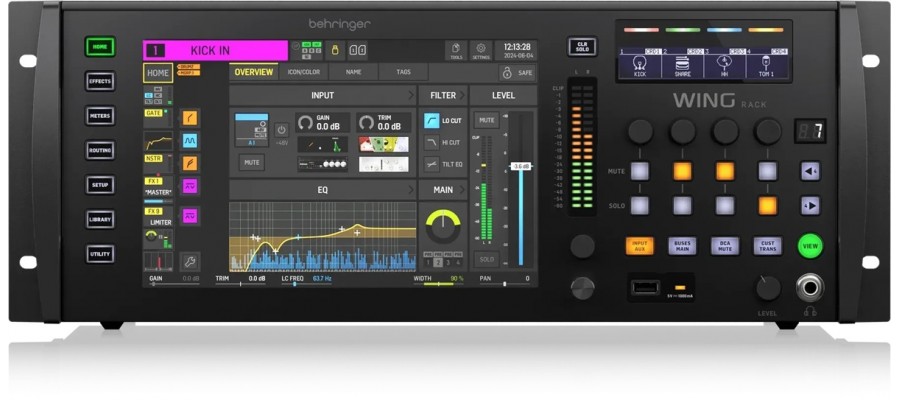Toggle the LO CUT filter on
This screenshot has width=900, height=400.
443,121
